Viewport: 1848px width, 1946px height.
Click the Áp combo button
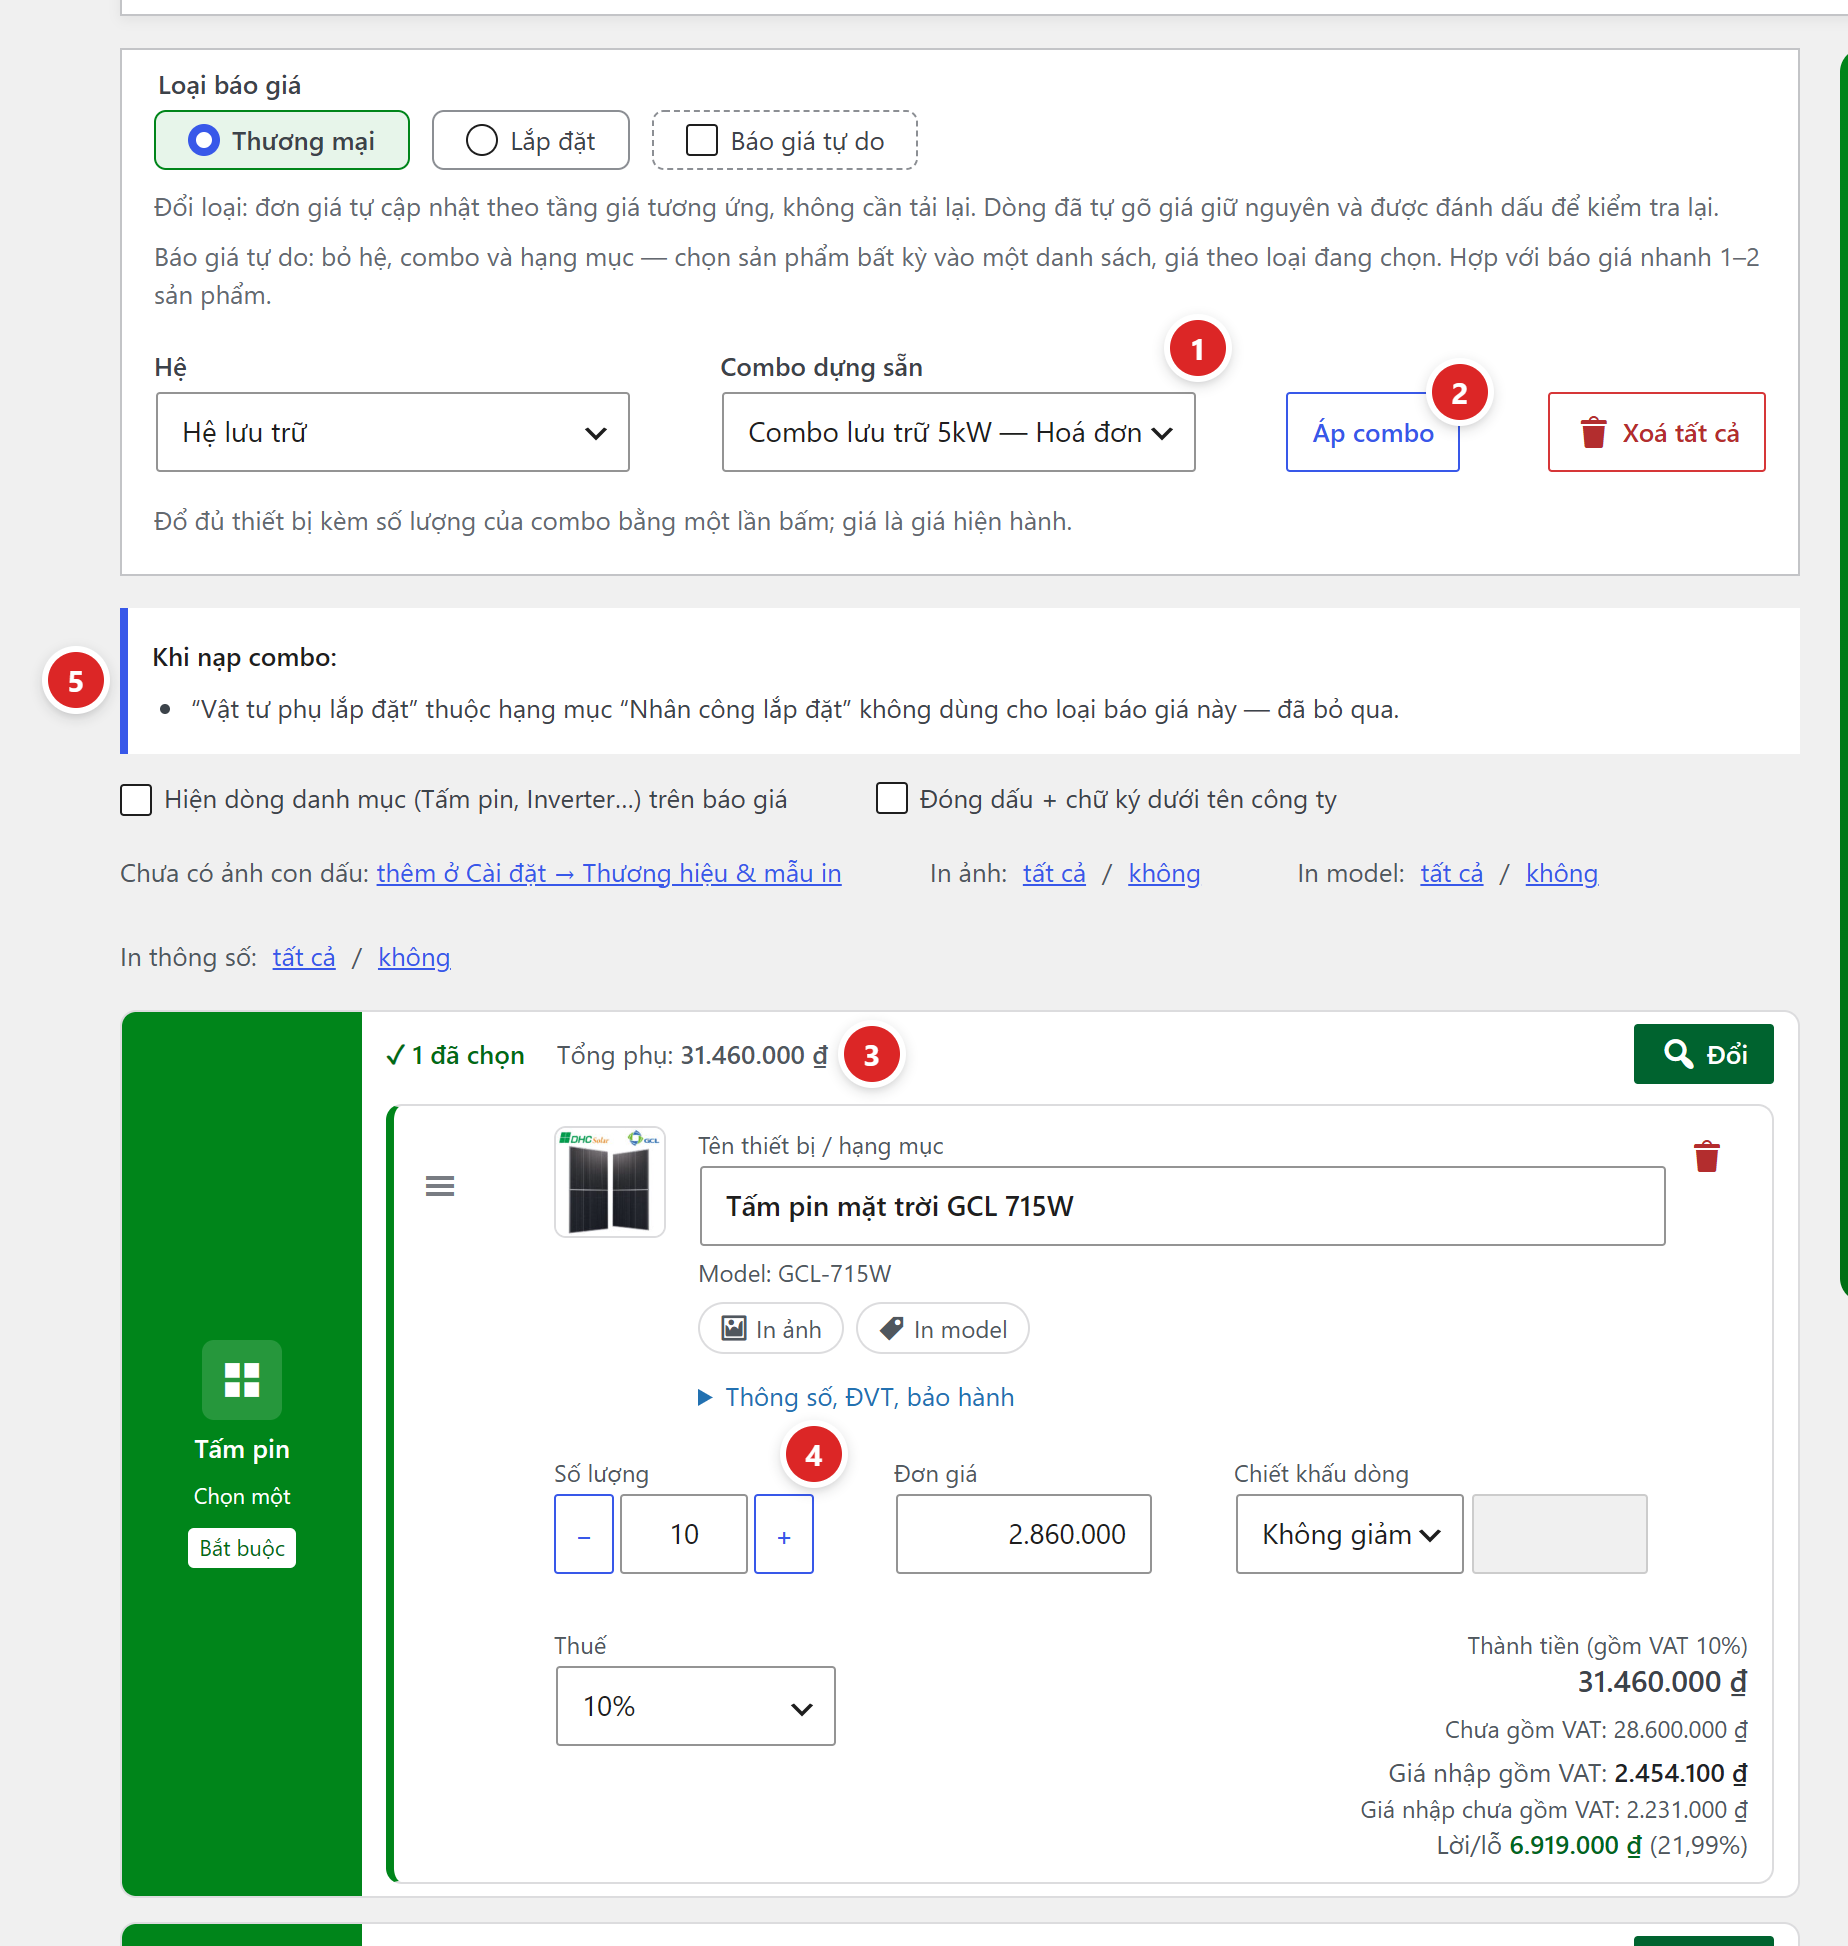click(x=1373, y=432)
